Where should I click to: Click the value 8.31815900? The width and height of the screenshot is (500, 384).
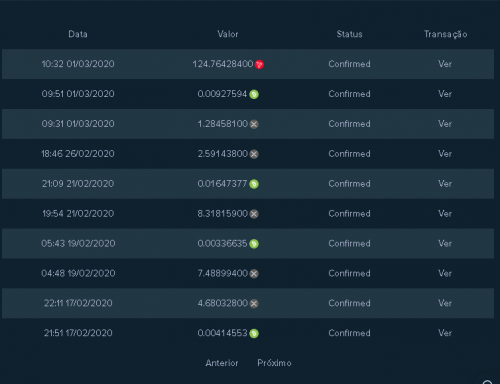pos(223,214)
